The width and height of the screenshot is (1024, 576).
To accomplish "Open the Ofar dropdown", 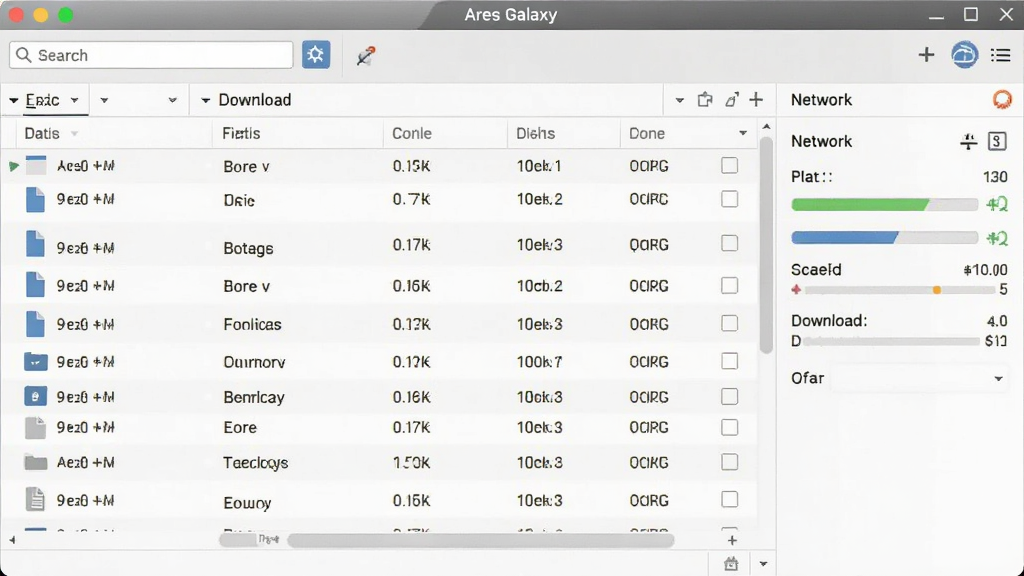I will pos(919,378).
